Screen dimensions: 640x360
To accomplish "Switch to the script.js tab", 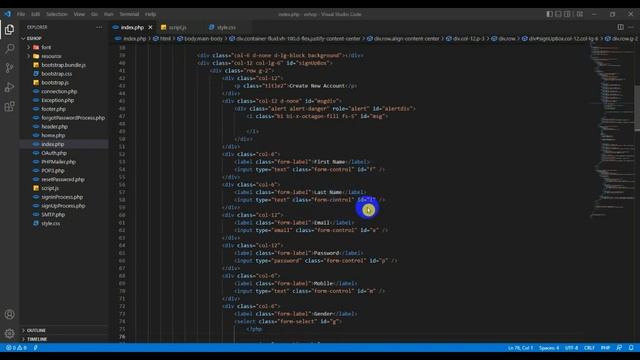I will pos(178,27).
